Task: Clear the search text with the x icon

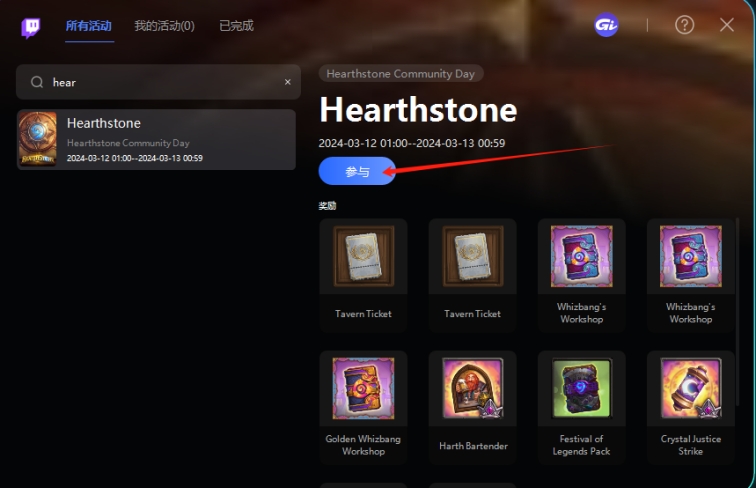Action: pos(287,82)
